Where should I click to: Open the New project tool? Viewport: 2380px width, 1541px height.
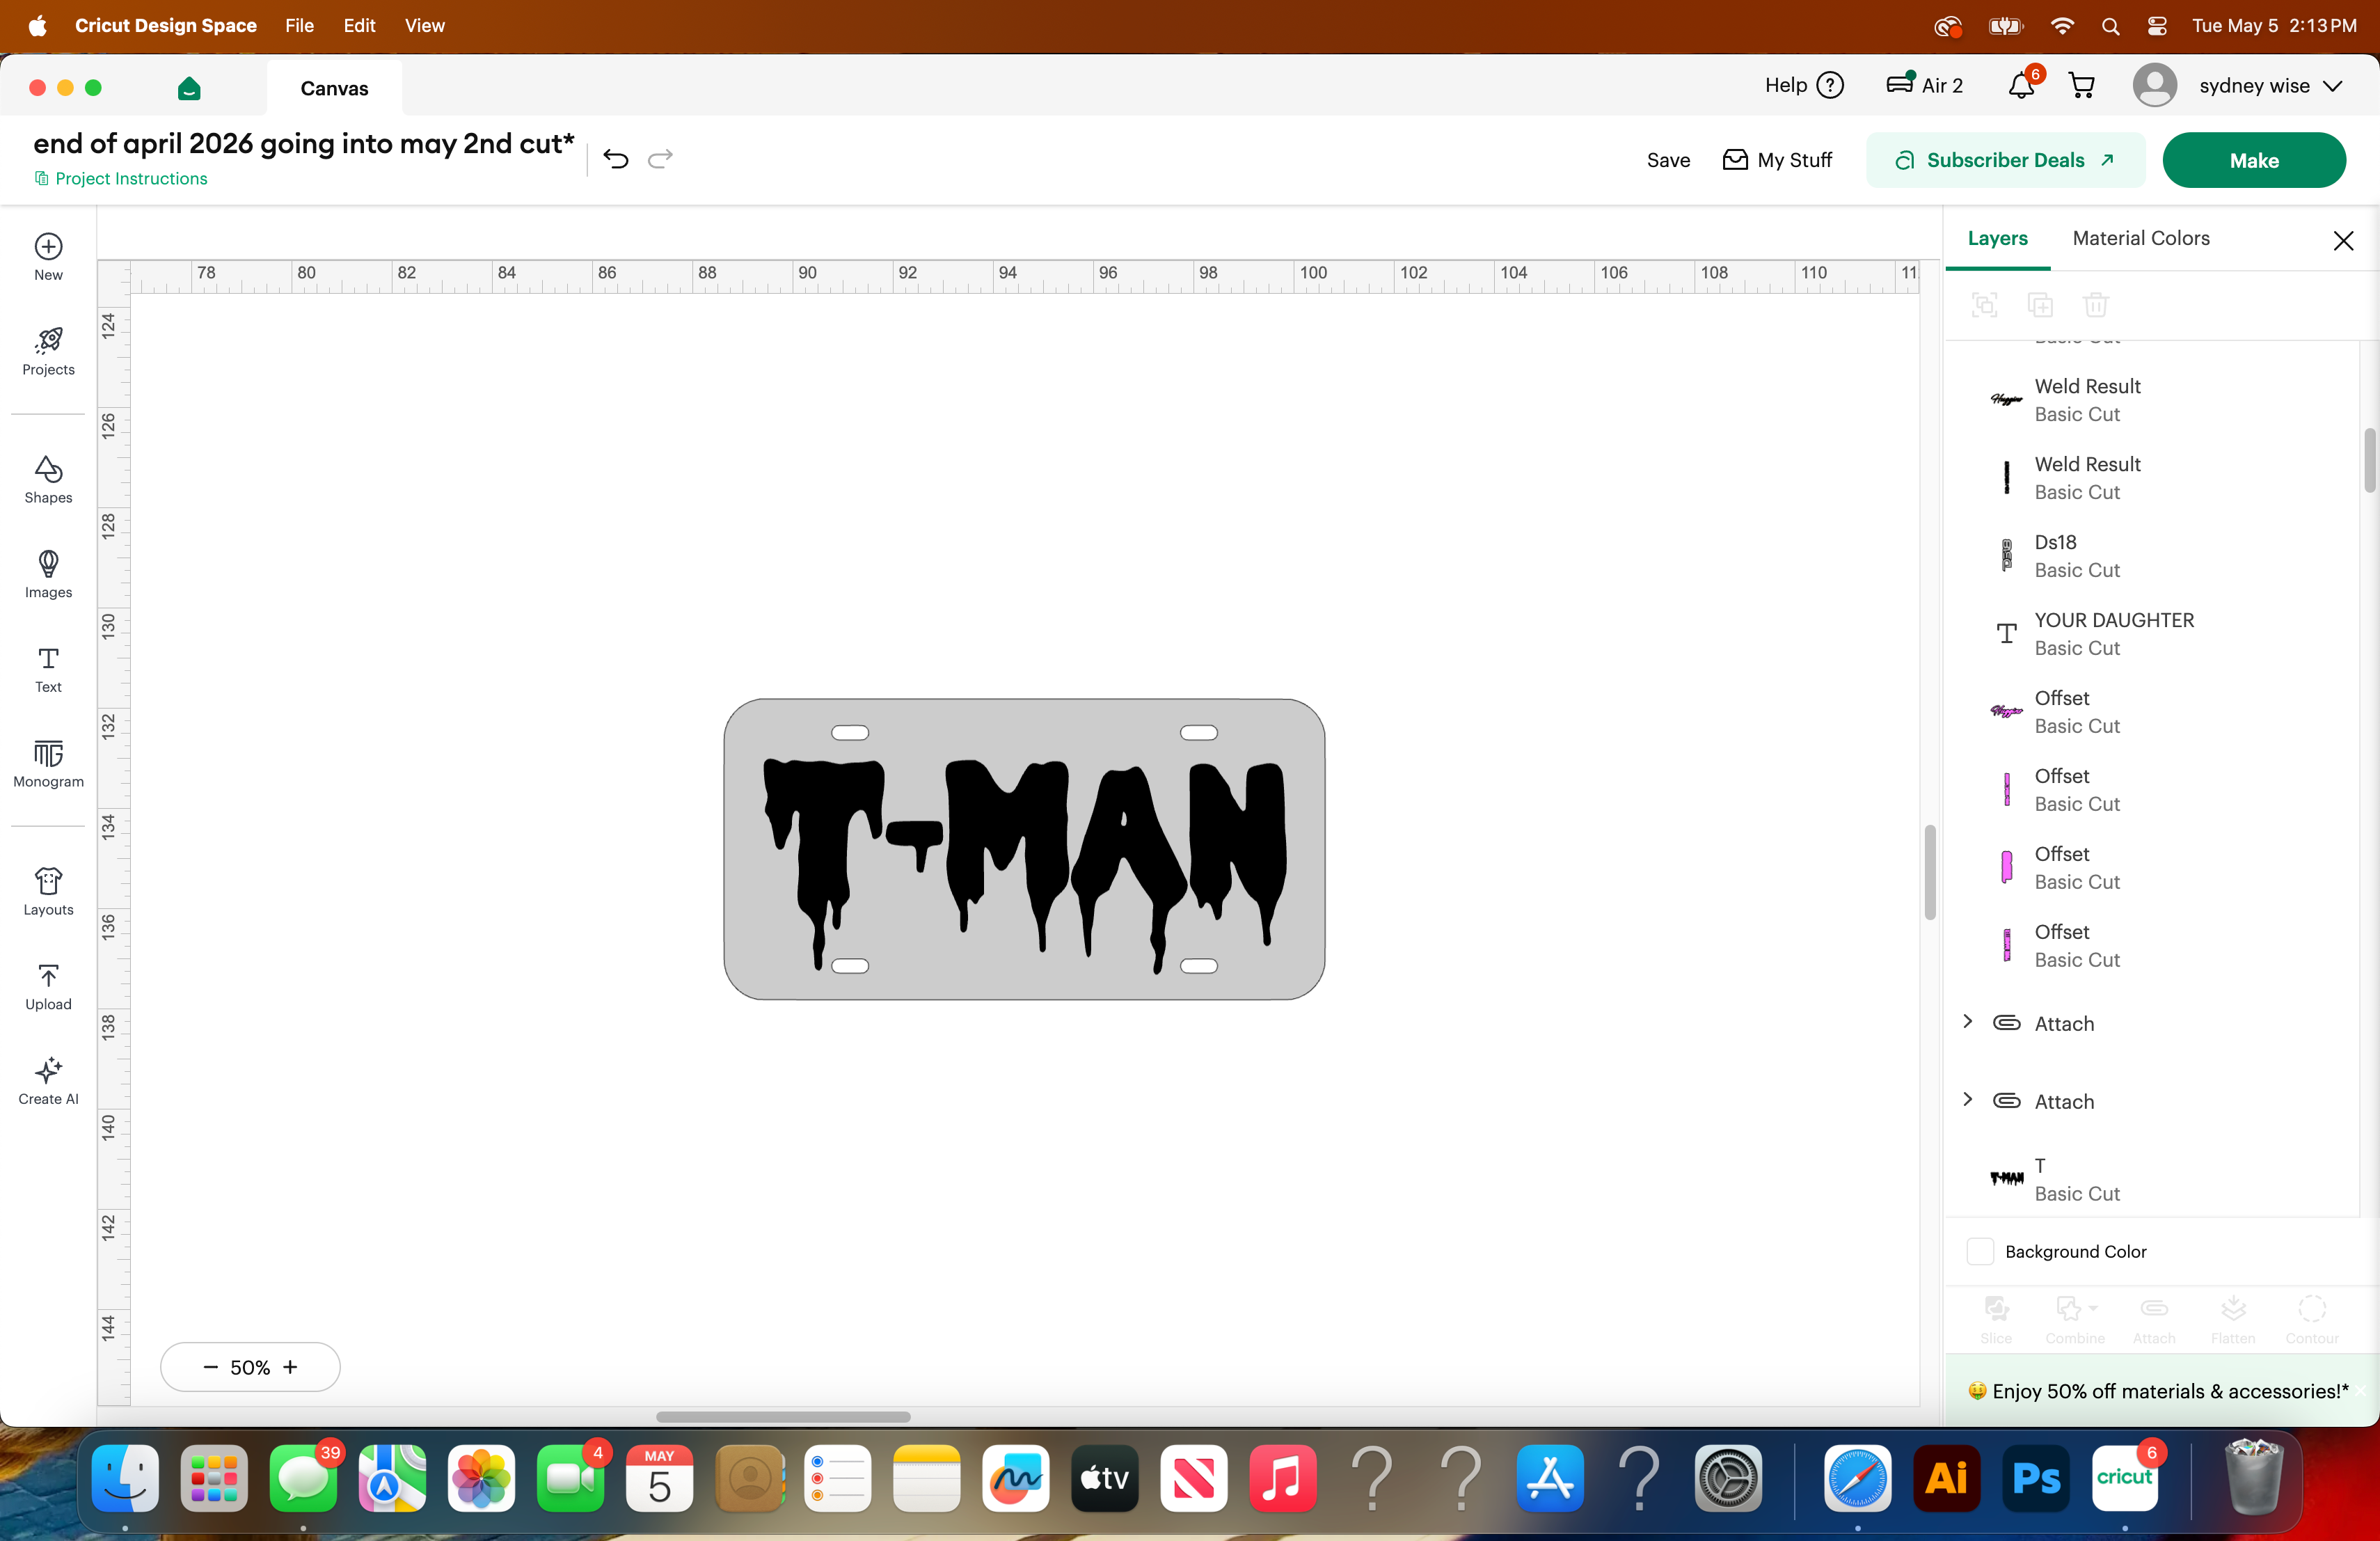pos(48,257)
